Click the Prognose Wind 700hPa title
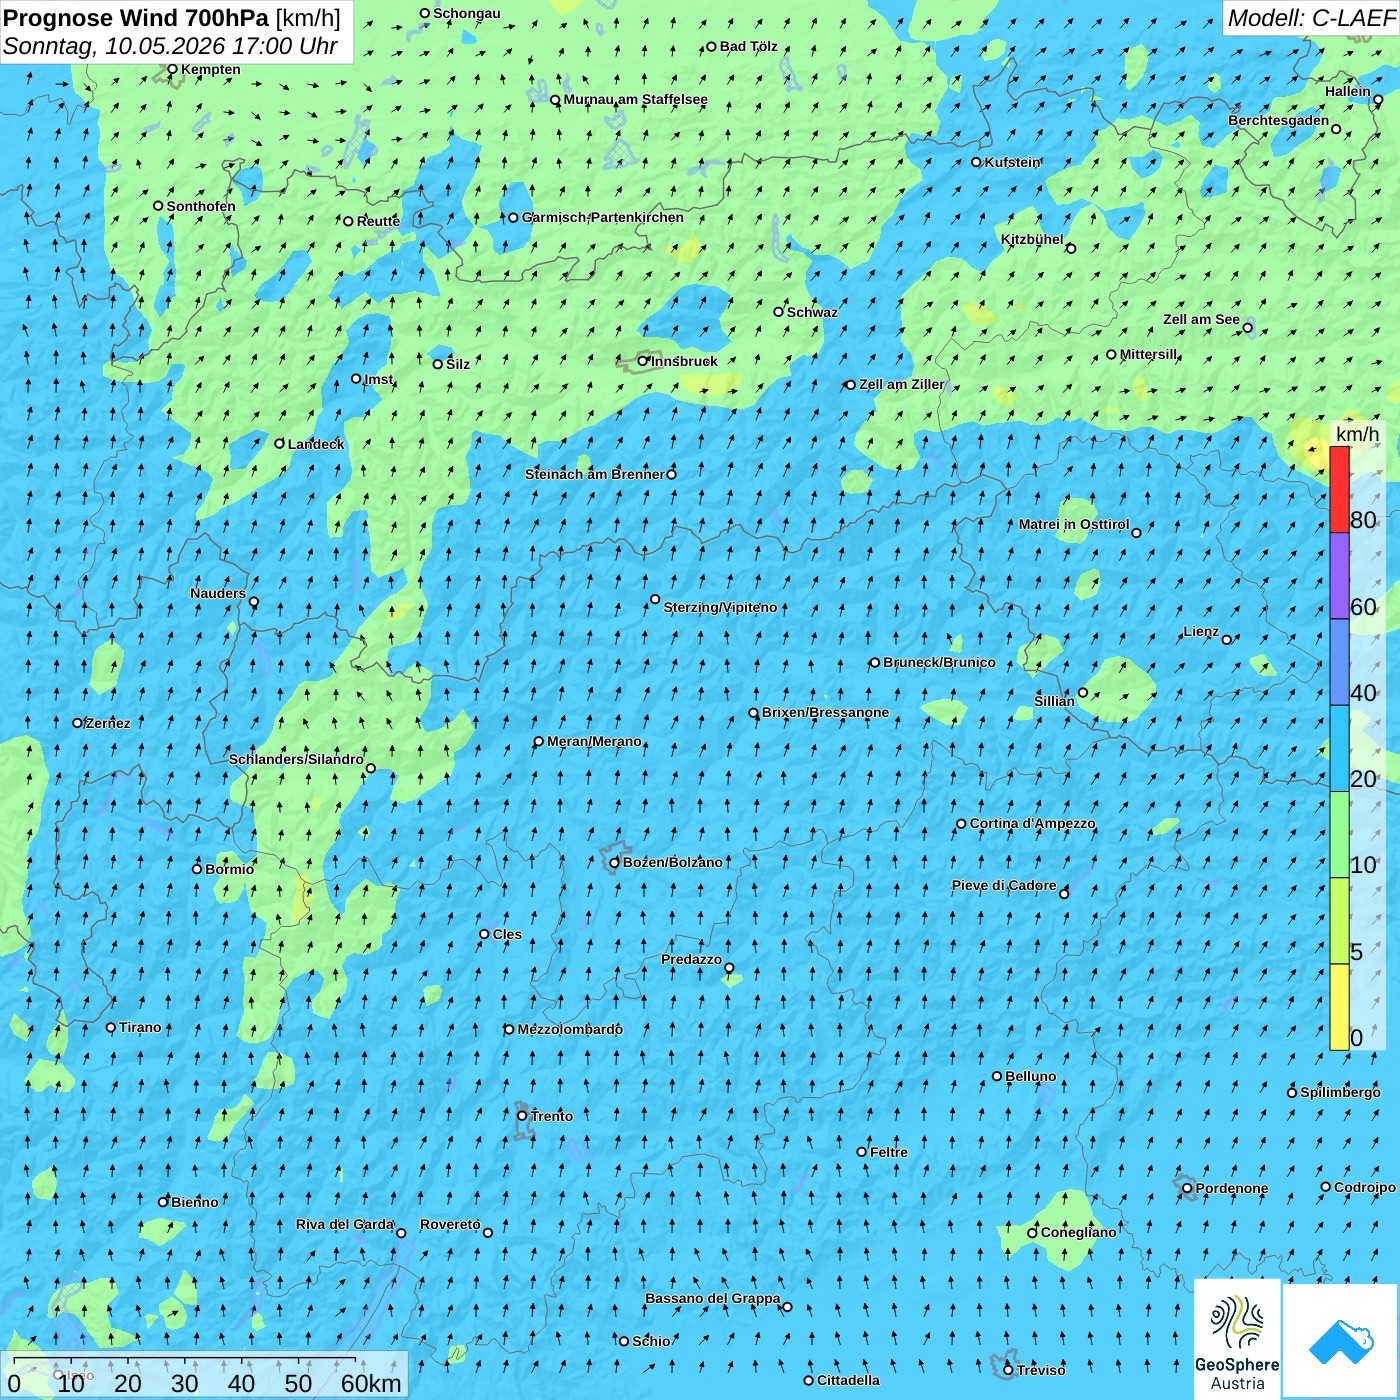This screenshot has width=1400, height=1400. coord(172,18)
